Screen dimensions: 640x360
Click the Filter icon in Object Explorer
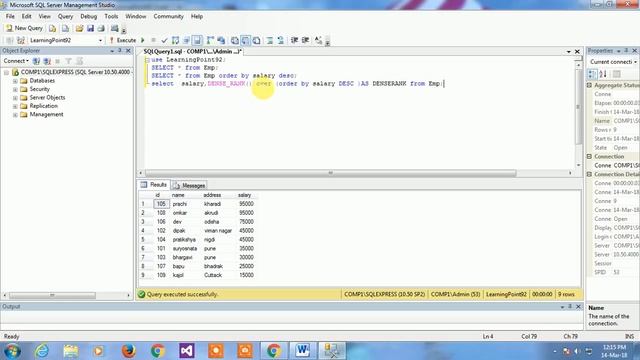point(69,61)
